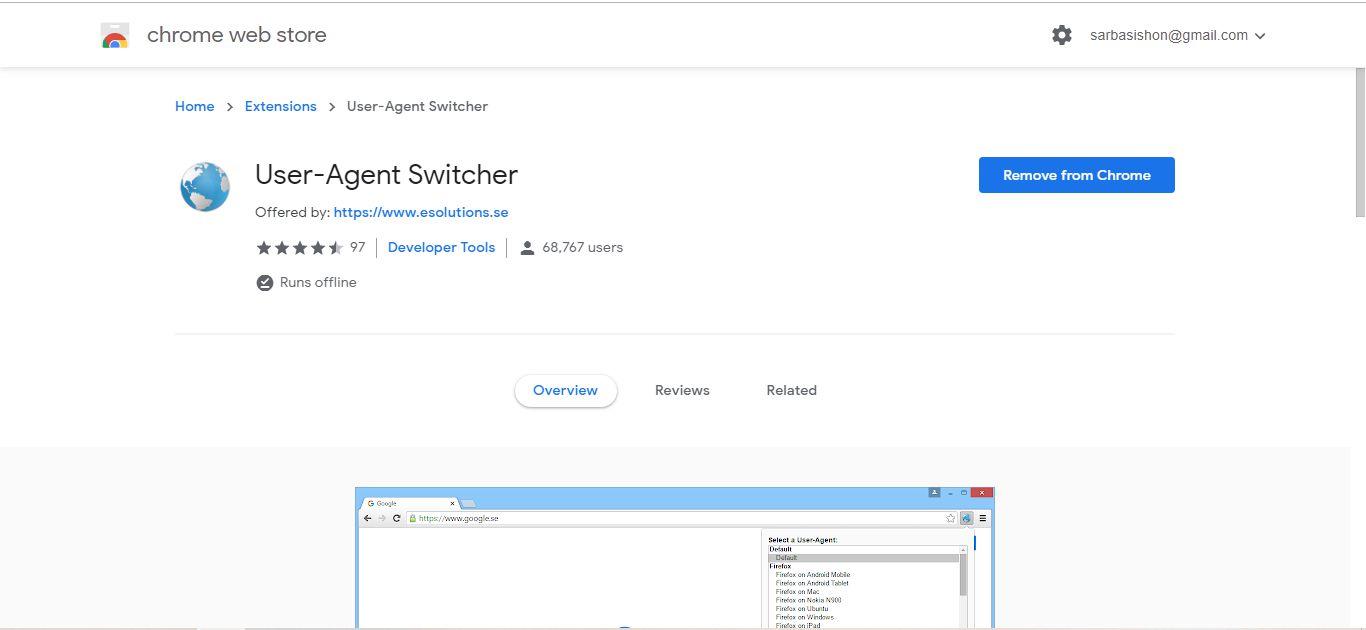Click the User-Agent Switcher globe icon
The width and height of the screenshot is (1366, 630).
tap(205, 187)
